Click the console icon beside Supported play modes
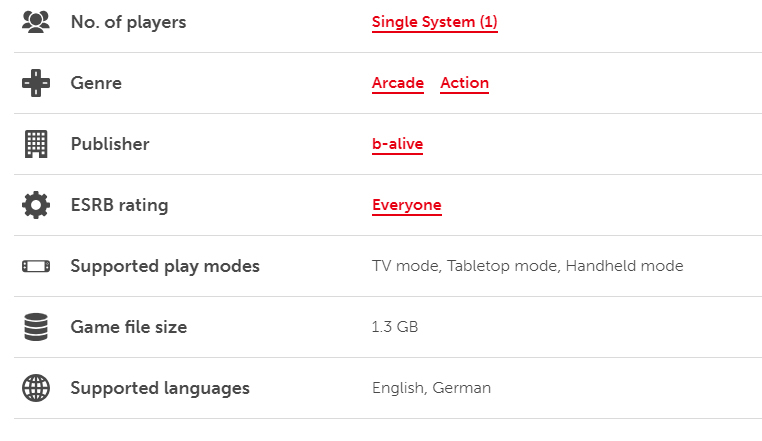 (x=36, y=266)
